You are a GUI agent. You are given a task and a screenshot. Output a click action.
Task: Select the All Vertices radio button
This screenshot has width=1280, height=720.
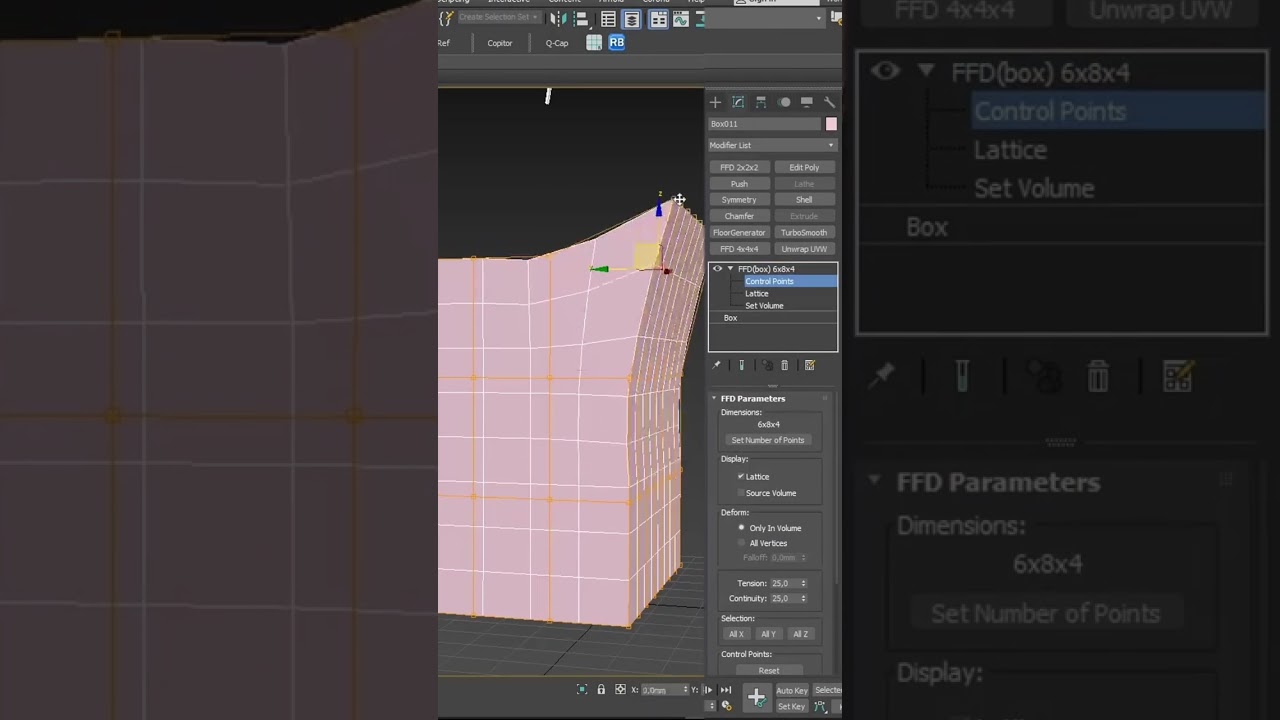741,543
